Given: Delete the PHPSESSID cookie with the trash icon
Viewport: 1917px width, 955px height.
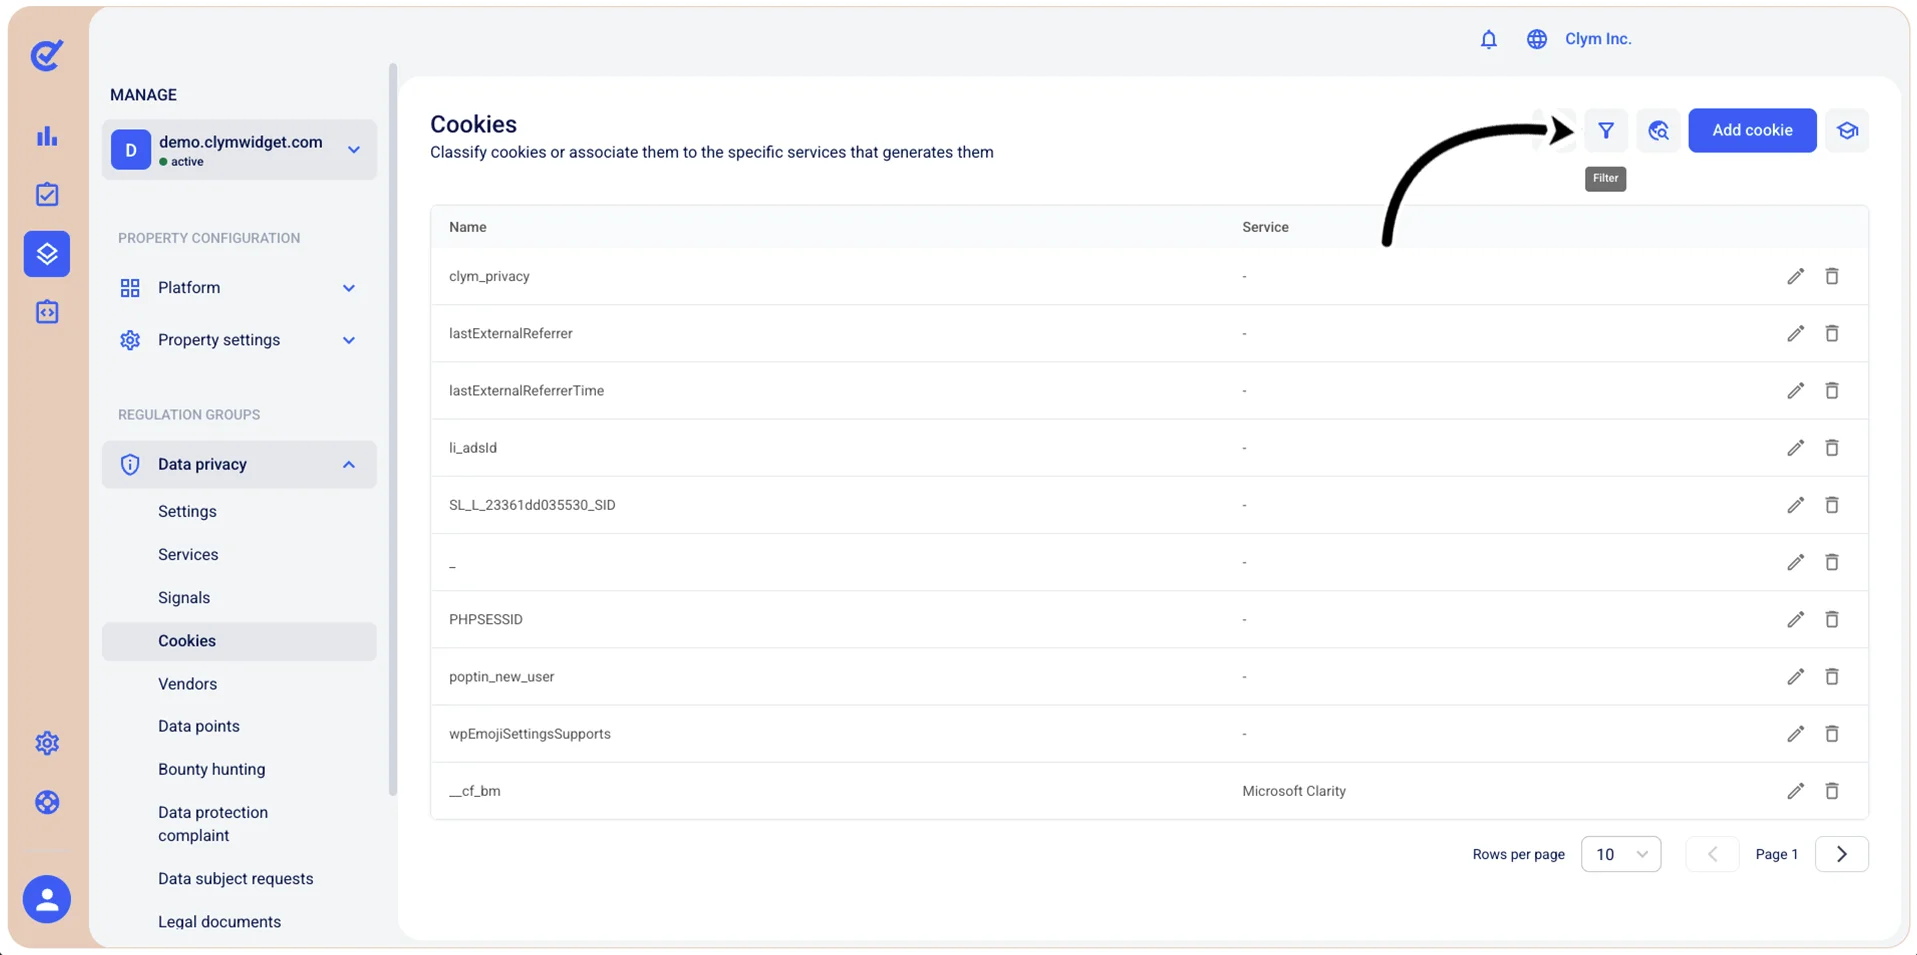Looking at the screenshot, I should 1831,619.
